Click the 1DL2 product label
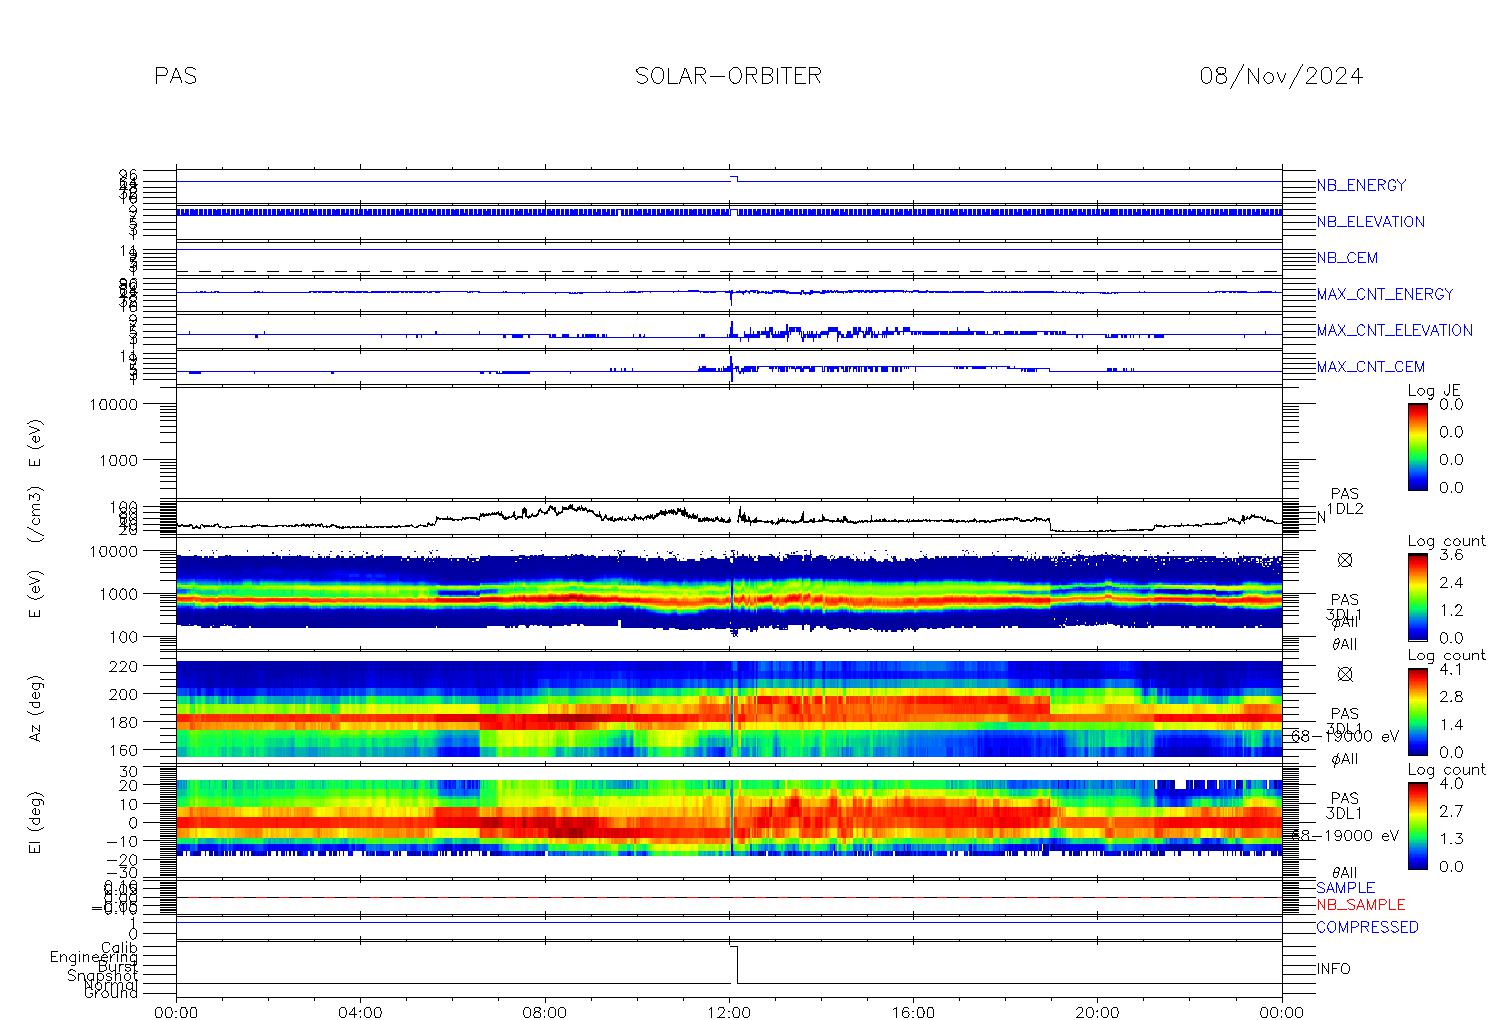The width and height of the screenshot is (1512, 1020). [x=1345, y=509]
